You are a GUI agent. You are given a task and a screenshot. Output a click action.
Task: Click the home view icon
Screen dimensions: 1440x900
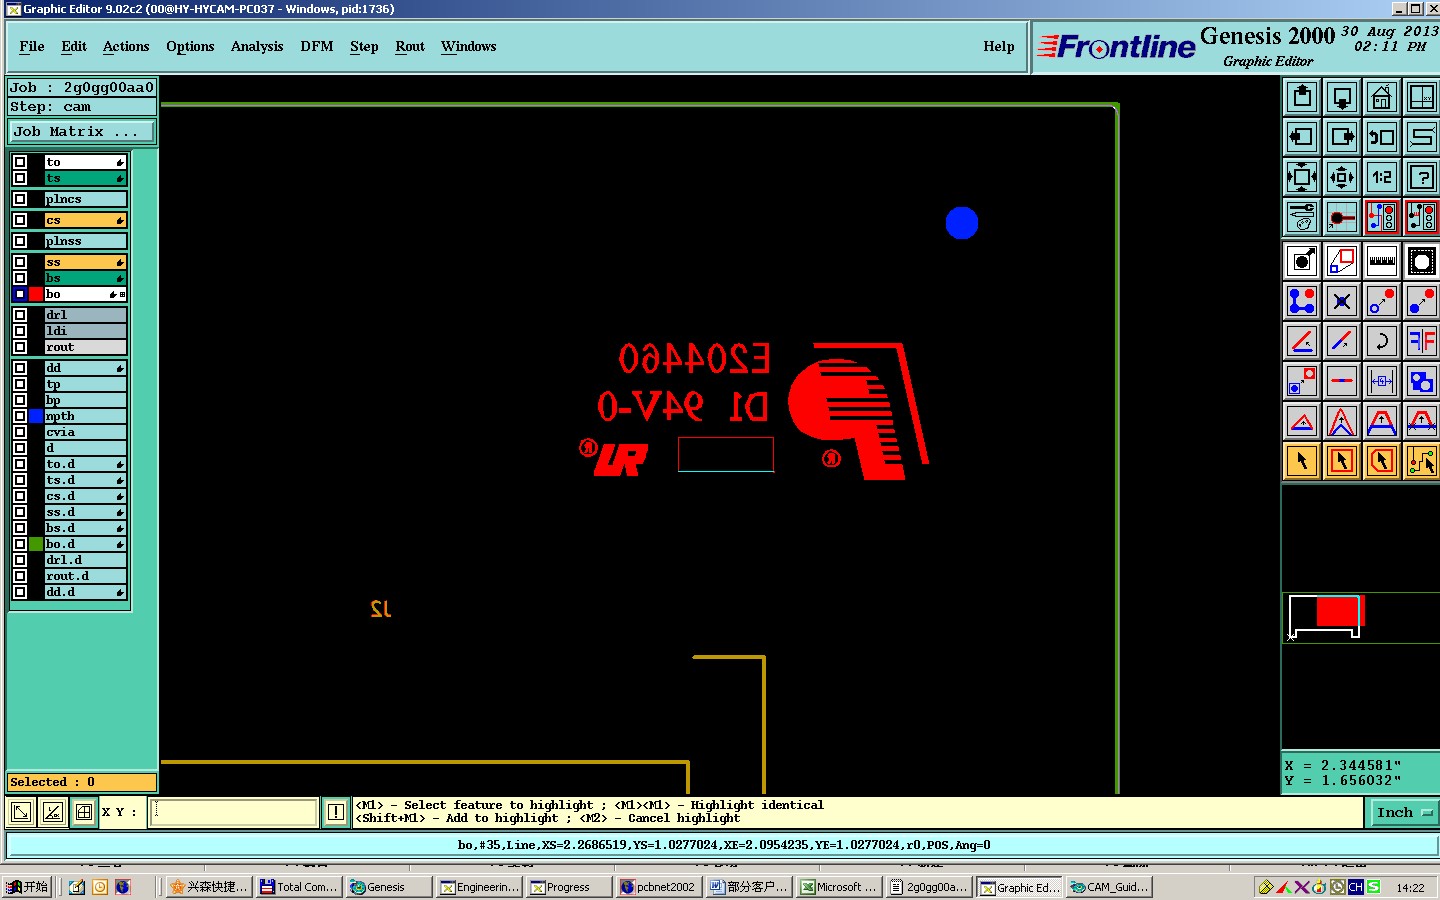1382,97
